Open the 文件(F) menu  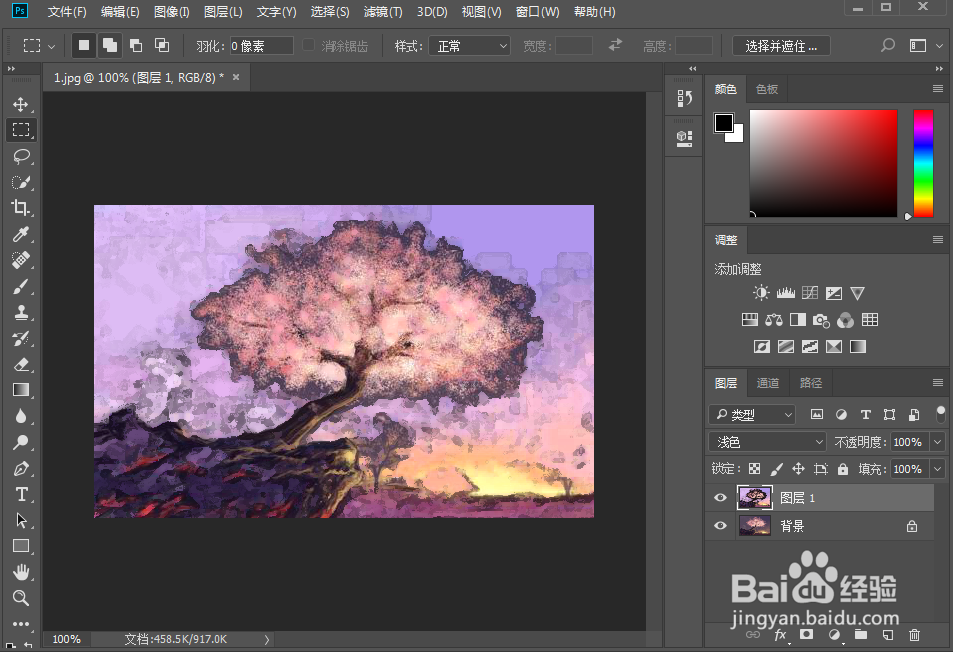67,12
